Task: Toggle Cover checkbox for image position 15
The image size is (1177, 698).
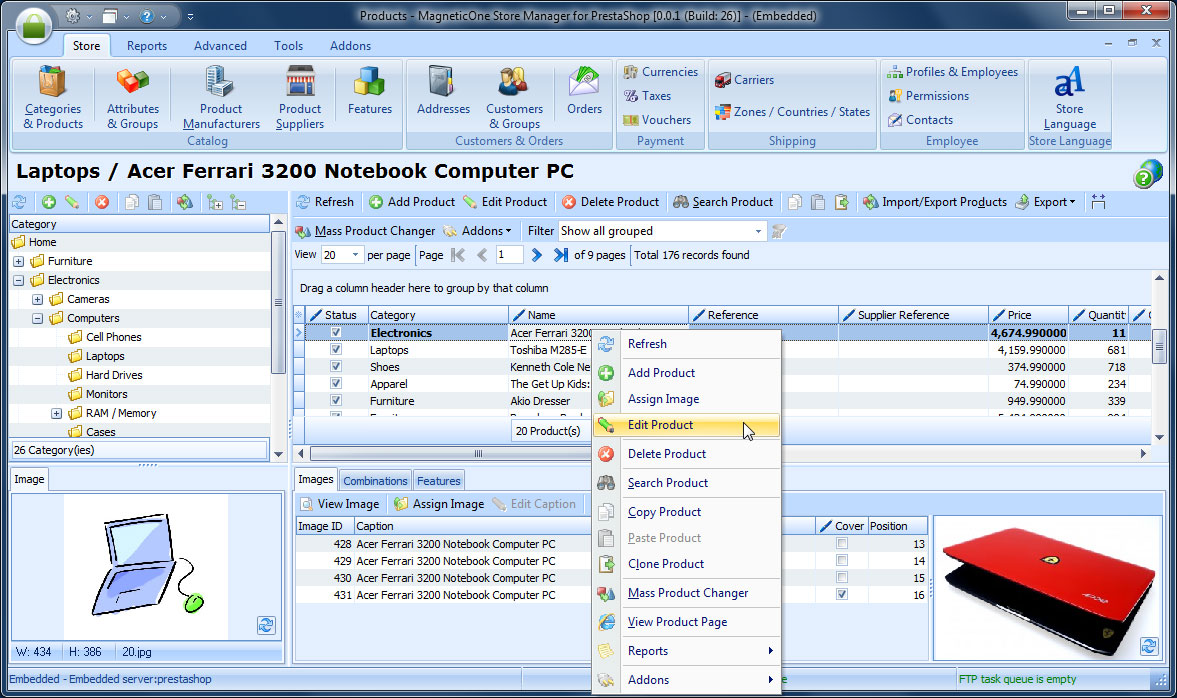Action: point(841,577)
